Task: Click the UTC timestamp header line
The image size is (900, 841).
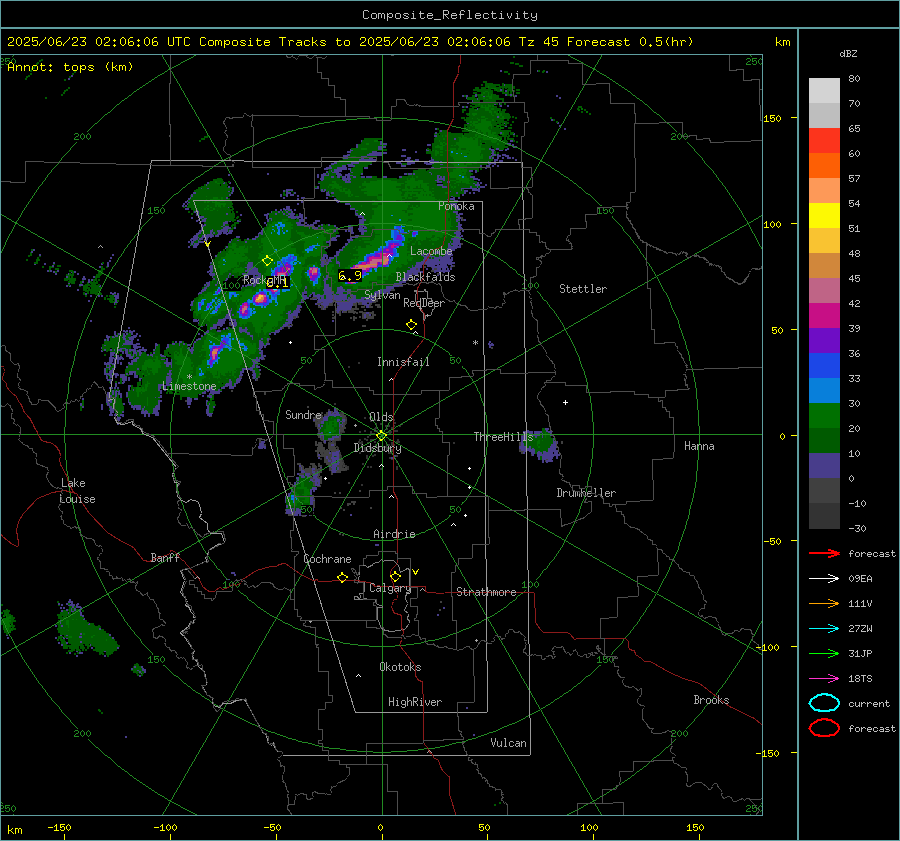Action: (350, 42)
